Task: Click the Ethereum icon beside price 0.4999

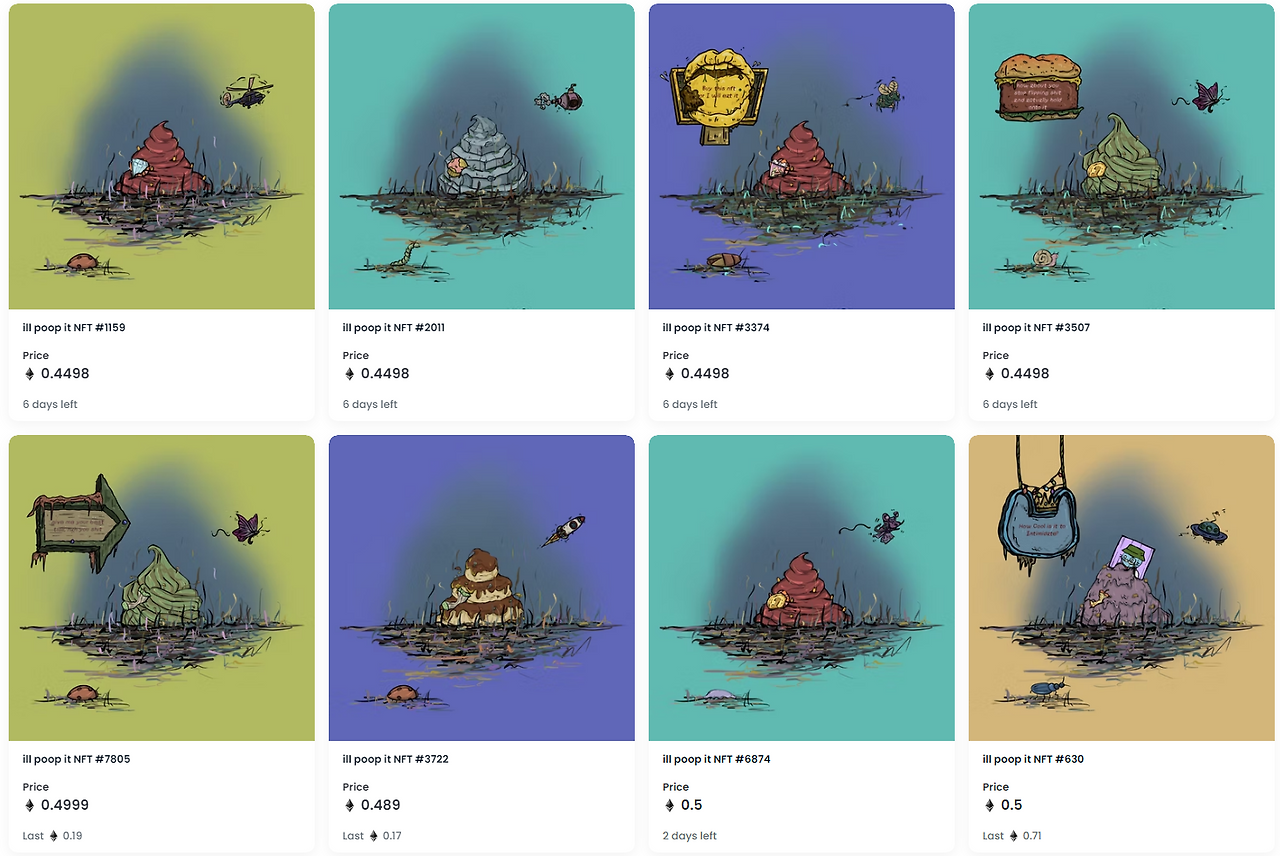Action: [29, 805]
